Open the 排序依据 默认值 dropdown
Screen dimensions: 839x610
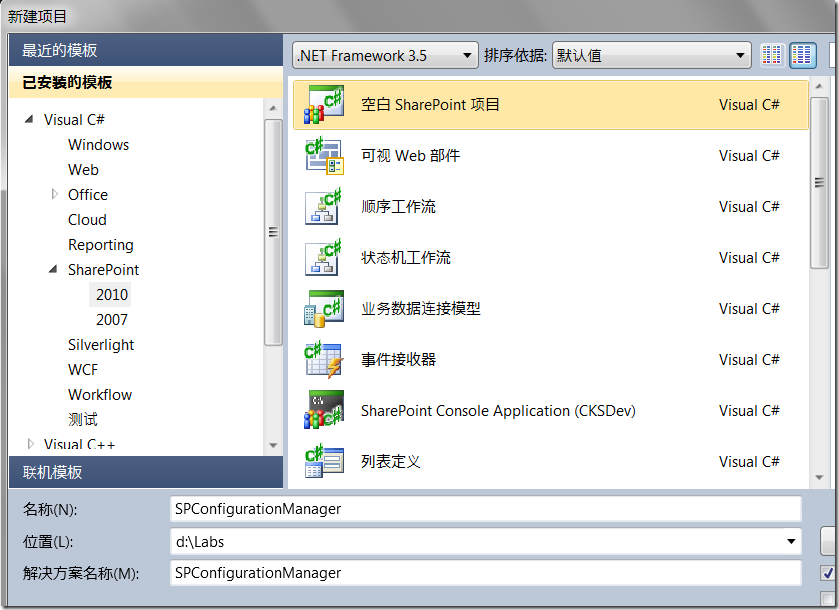point(651,55)
